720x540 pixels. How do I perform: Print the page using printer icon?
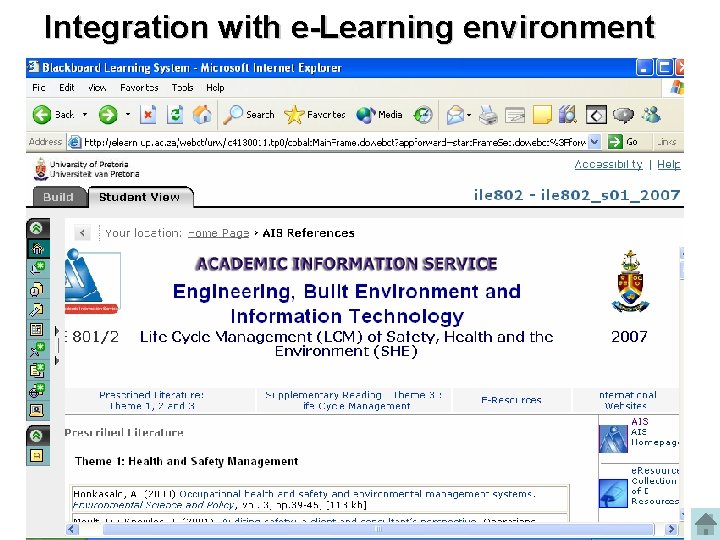488,115
